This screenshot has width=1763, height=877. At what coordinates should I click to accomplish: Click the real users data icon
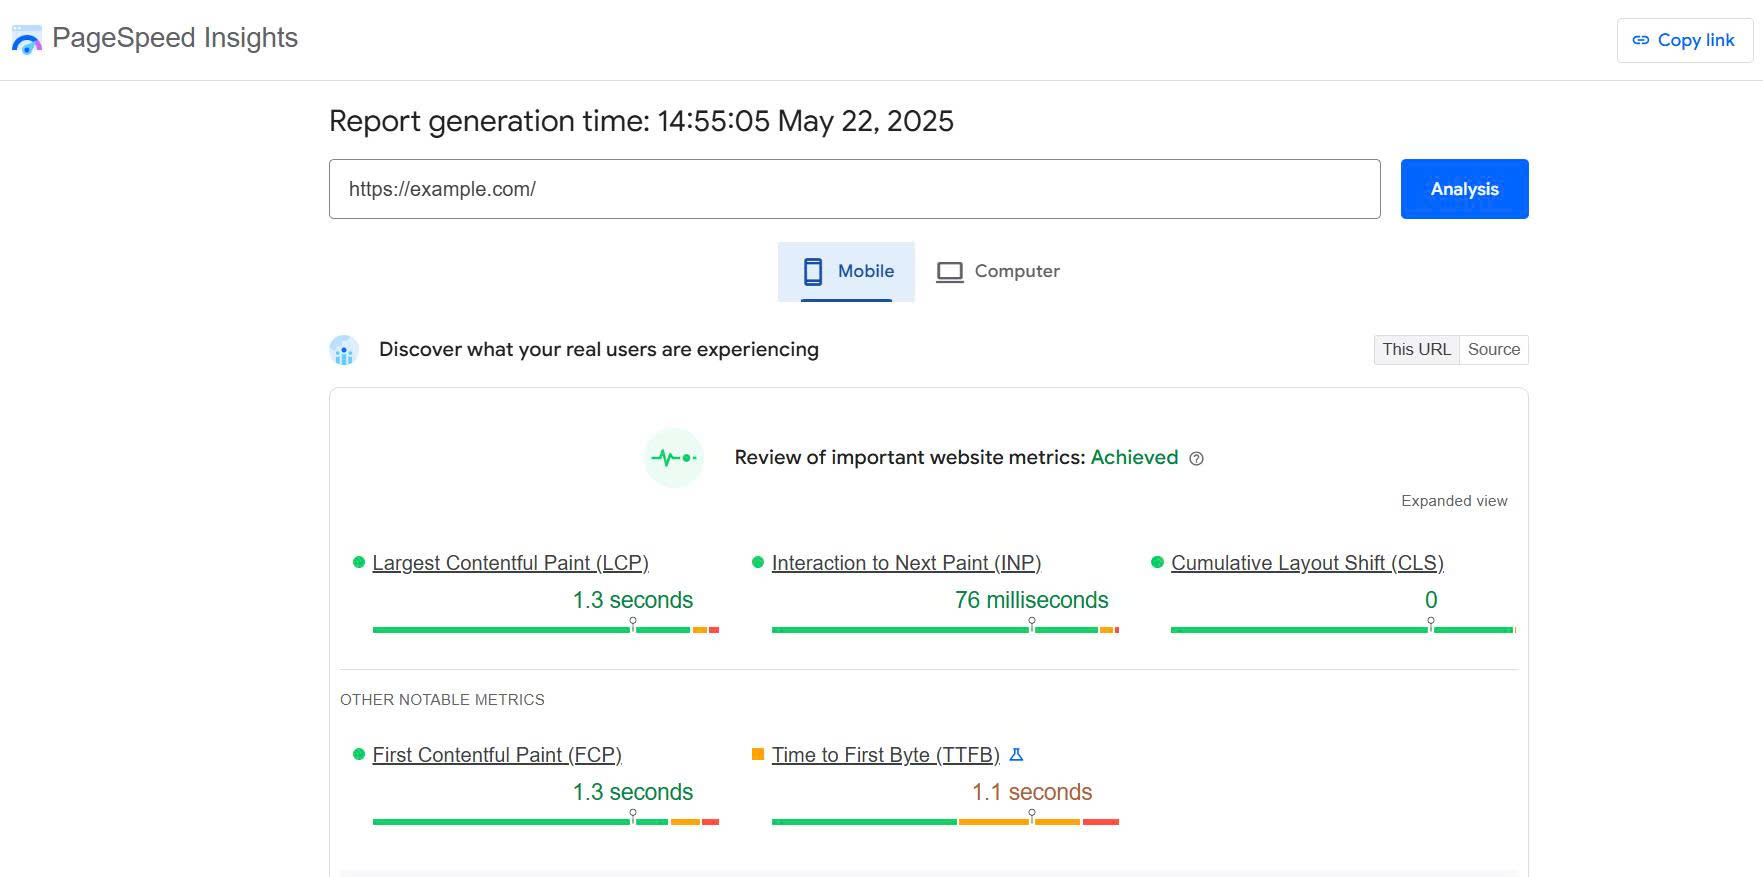point(344,350)
